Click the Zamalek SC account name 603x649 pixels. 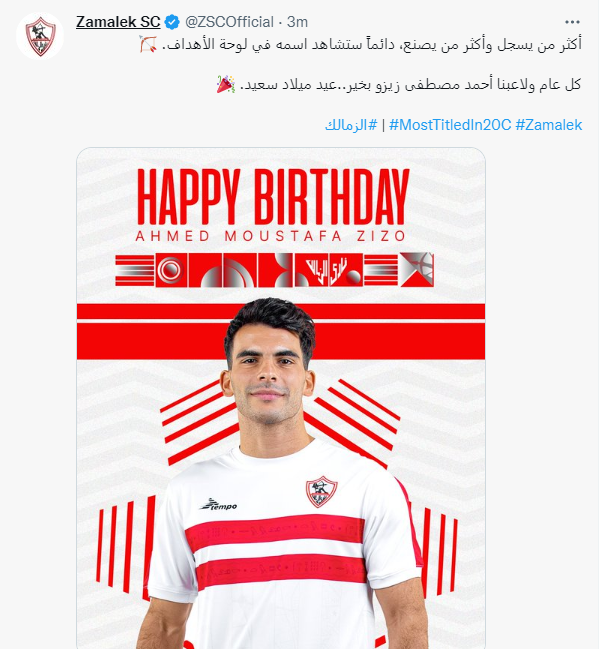118,22
